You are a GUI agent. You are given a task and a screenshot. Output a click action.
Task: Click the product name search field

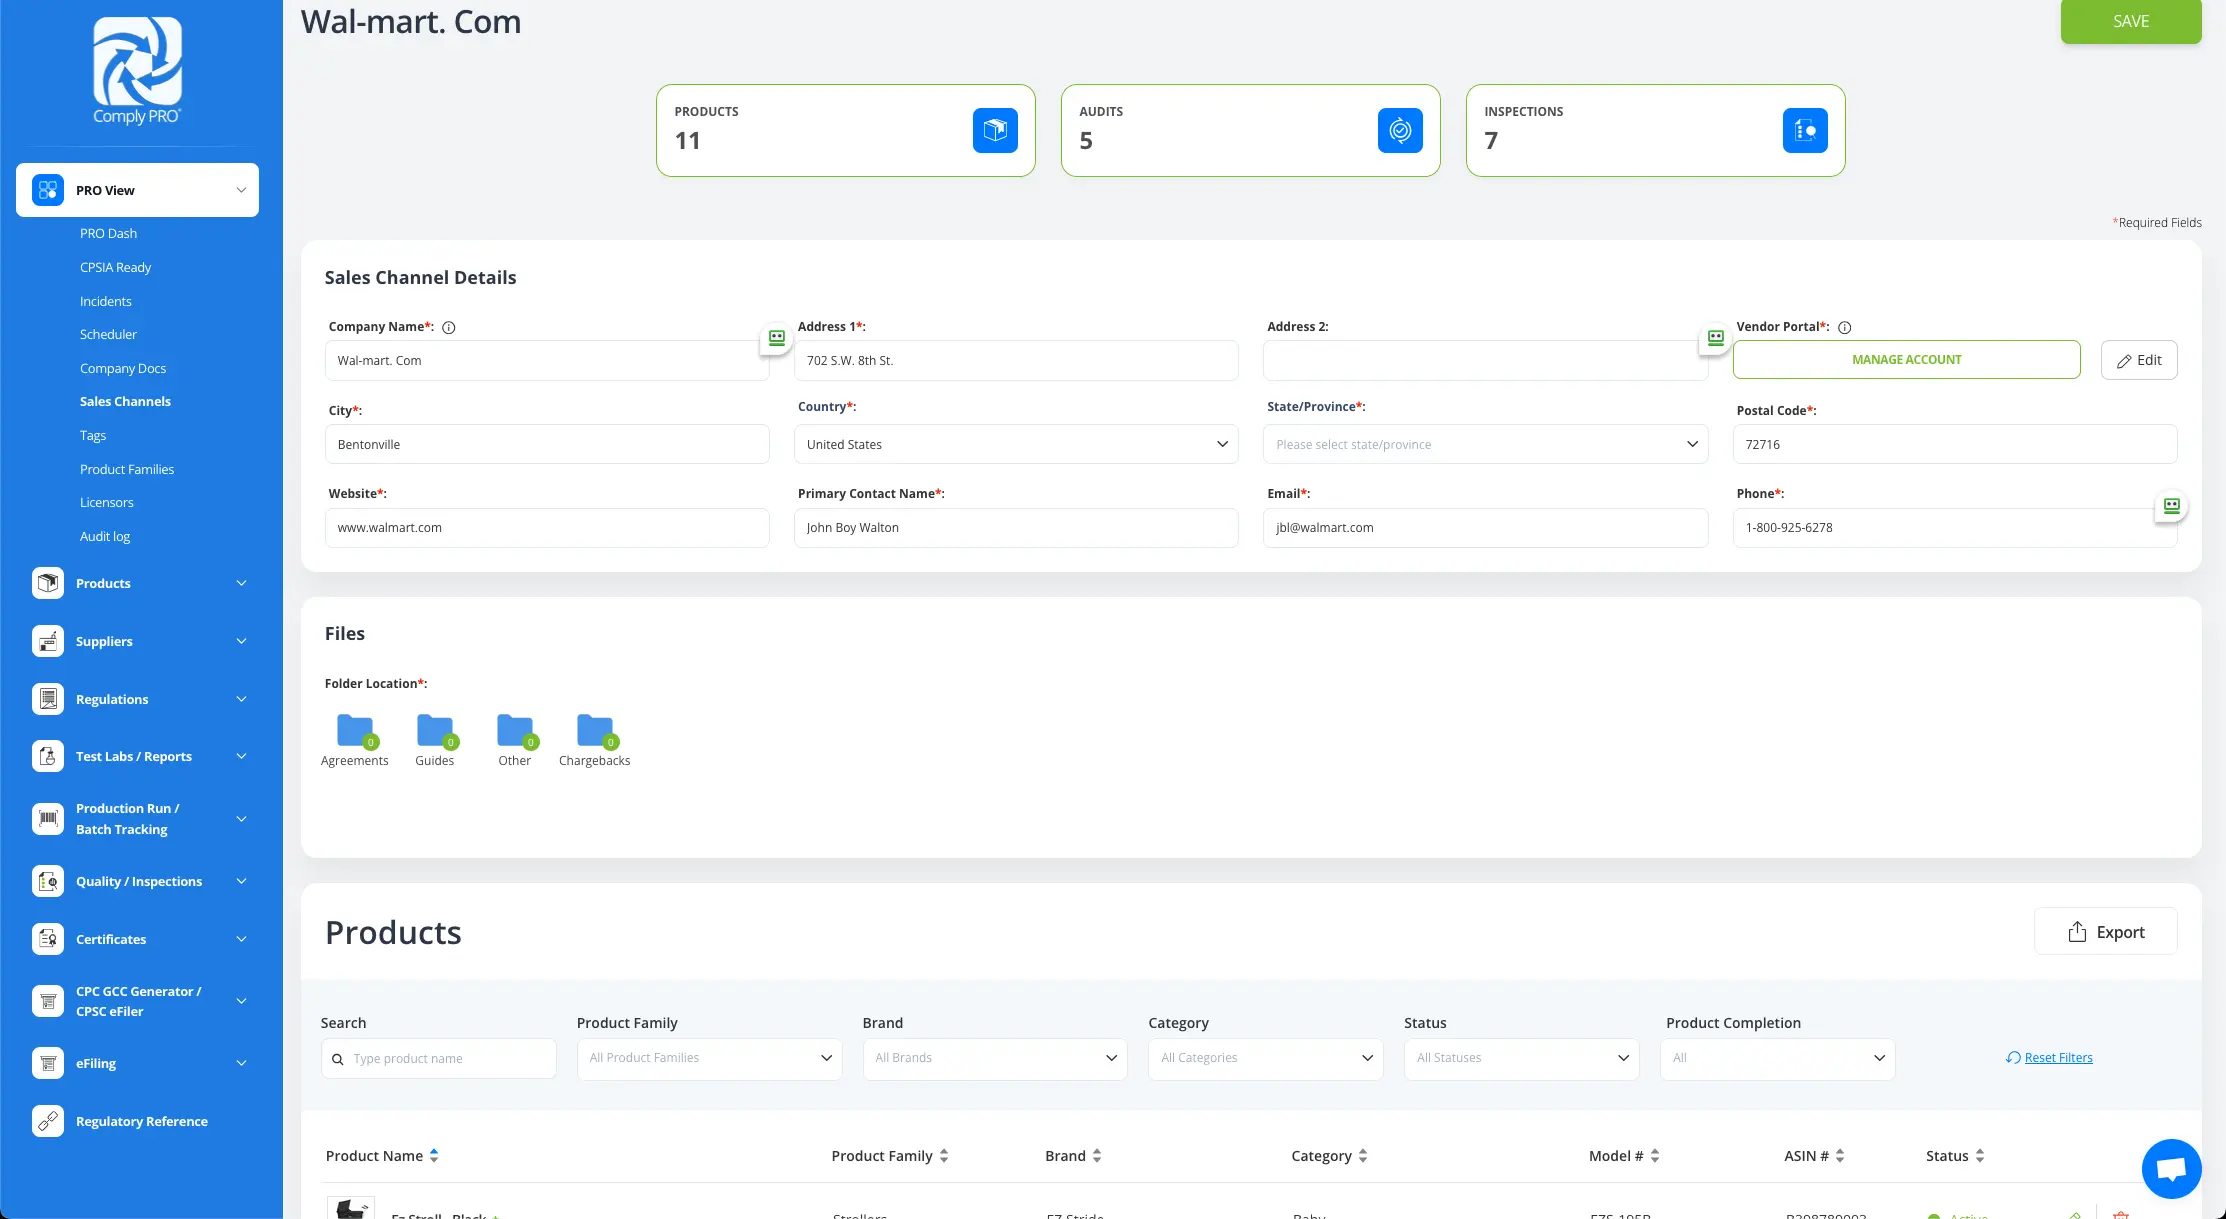point(450,1059)
